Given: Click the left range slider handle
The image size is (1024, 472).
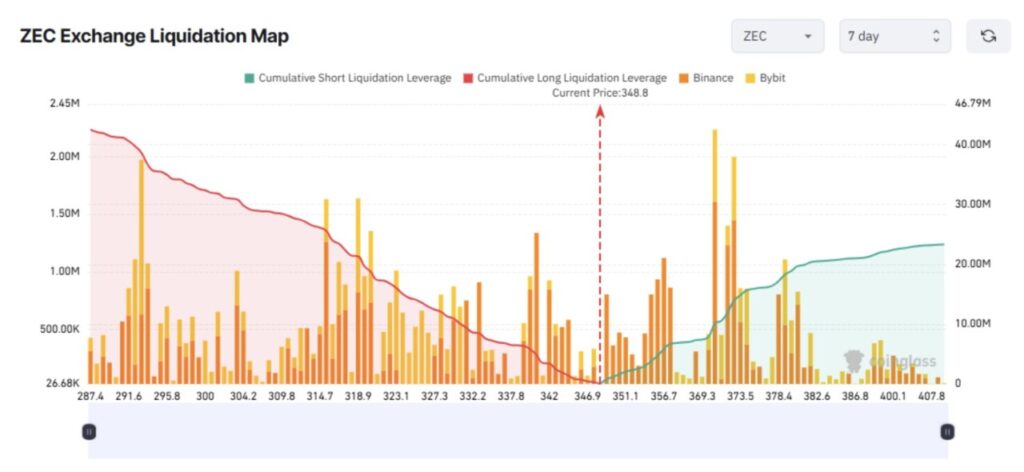Looking at the screenshot, I should (89, 431).
